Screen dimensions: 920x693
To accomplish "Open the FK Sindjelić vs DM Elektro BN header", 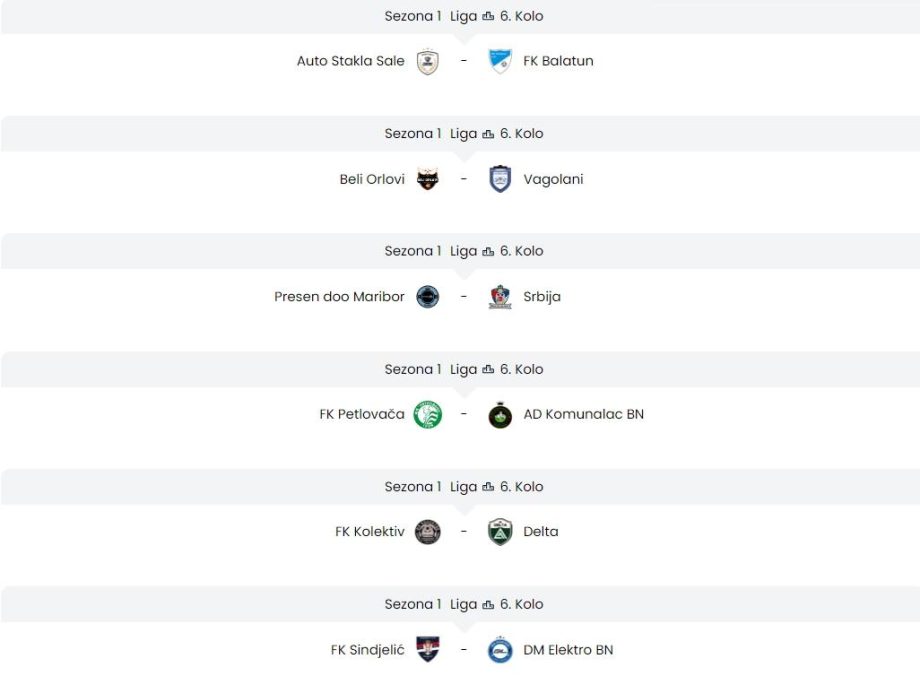I will click(x=463, y=604).
